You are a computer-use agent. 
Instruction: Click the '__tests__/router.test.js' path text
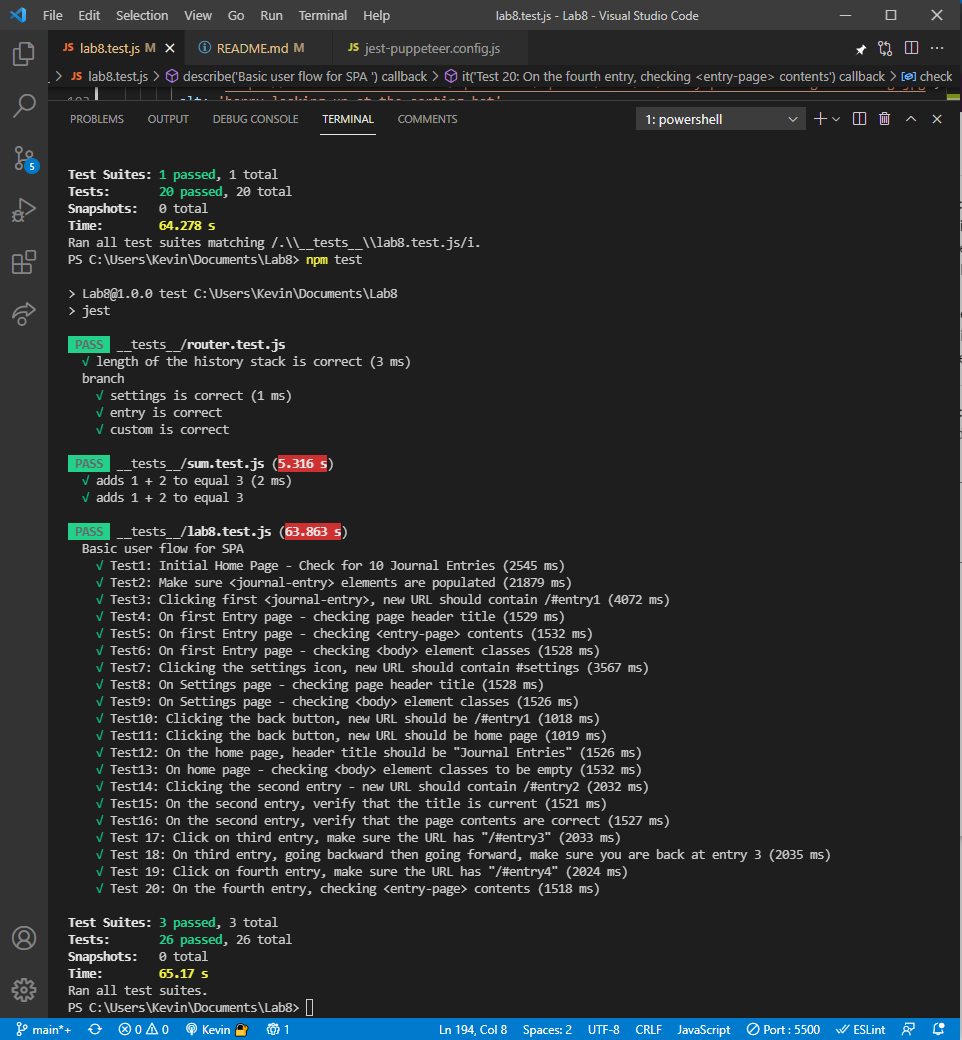pos(201,344)
